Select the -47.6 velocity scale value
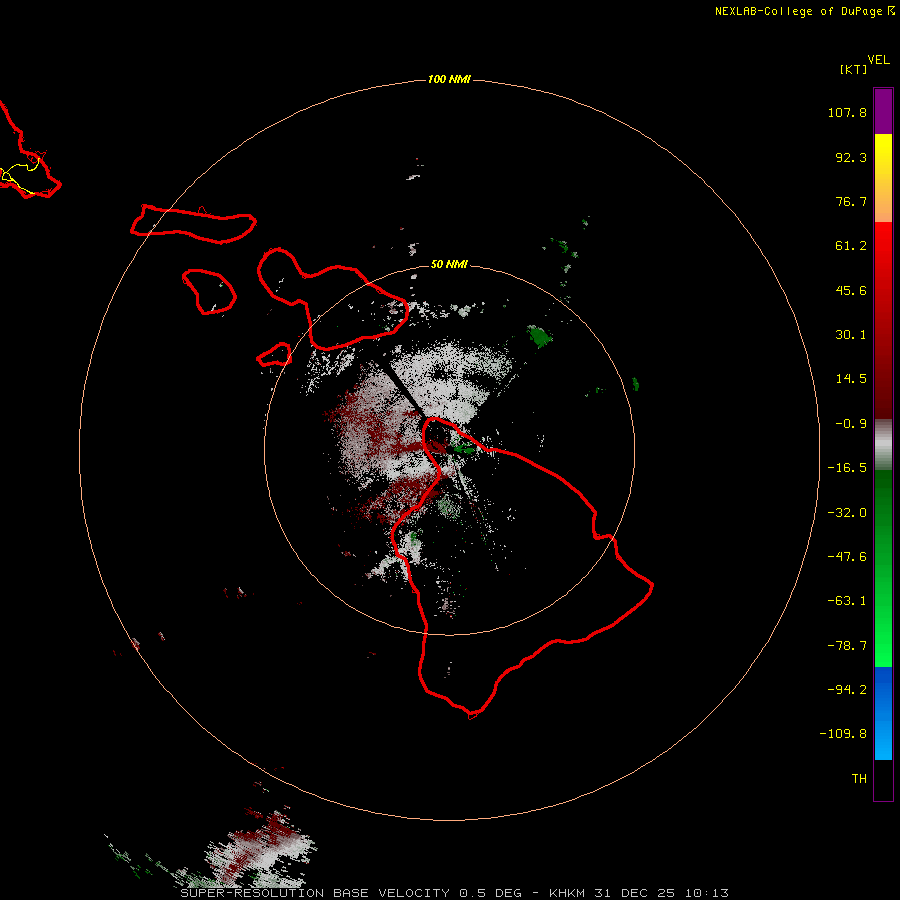Image resolution: width=900 pixels, height=900 pixels. click(847, 557)
